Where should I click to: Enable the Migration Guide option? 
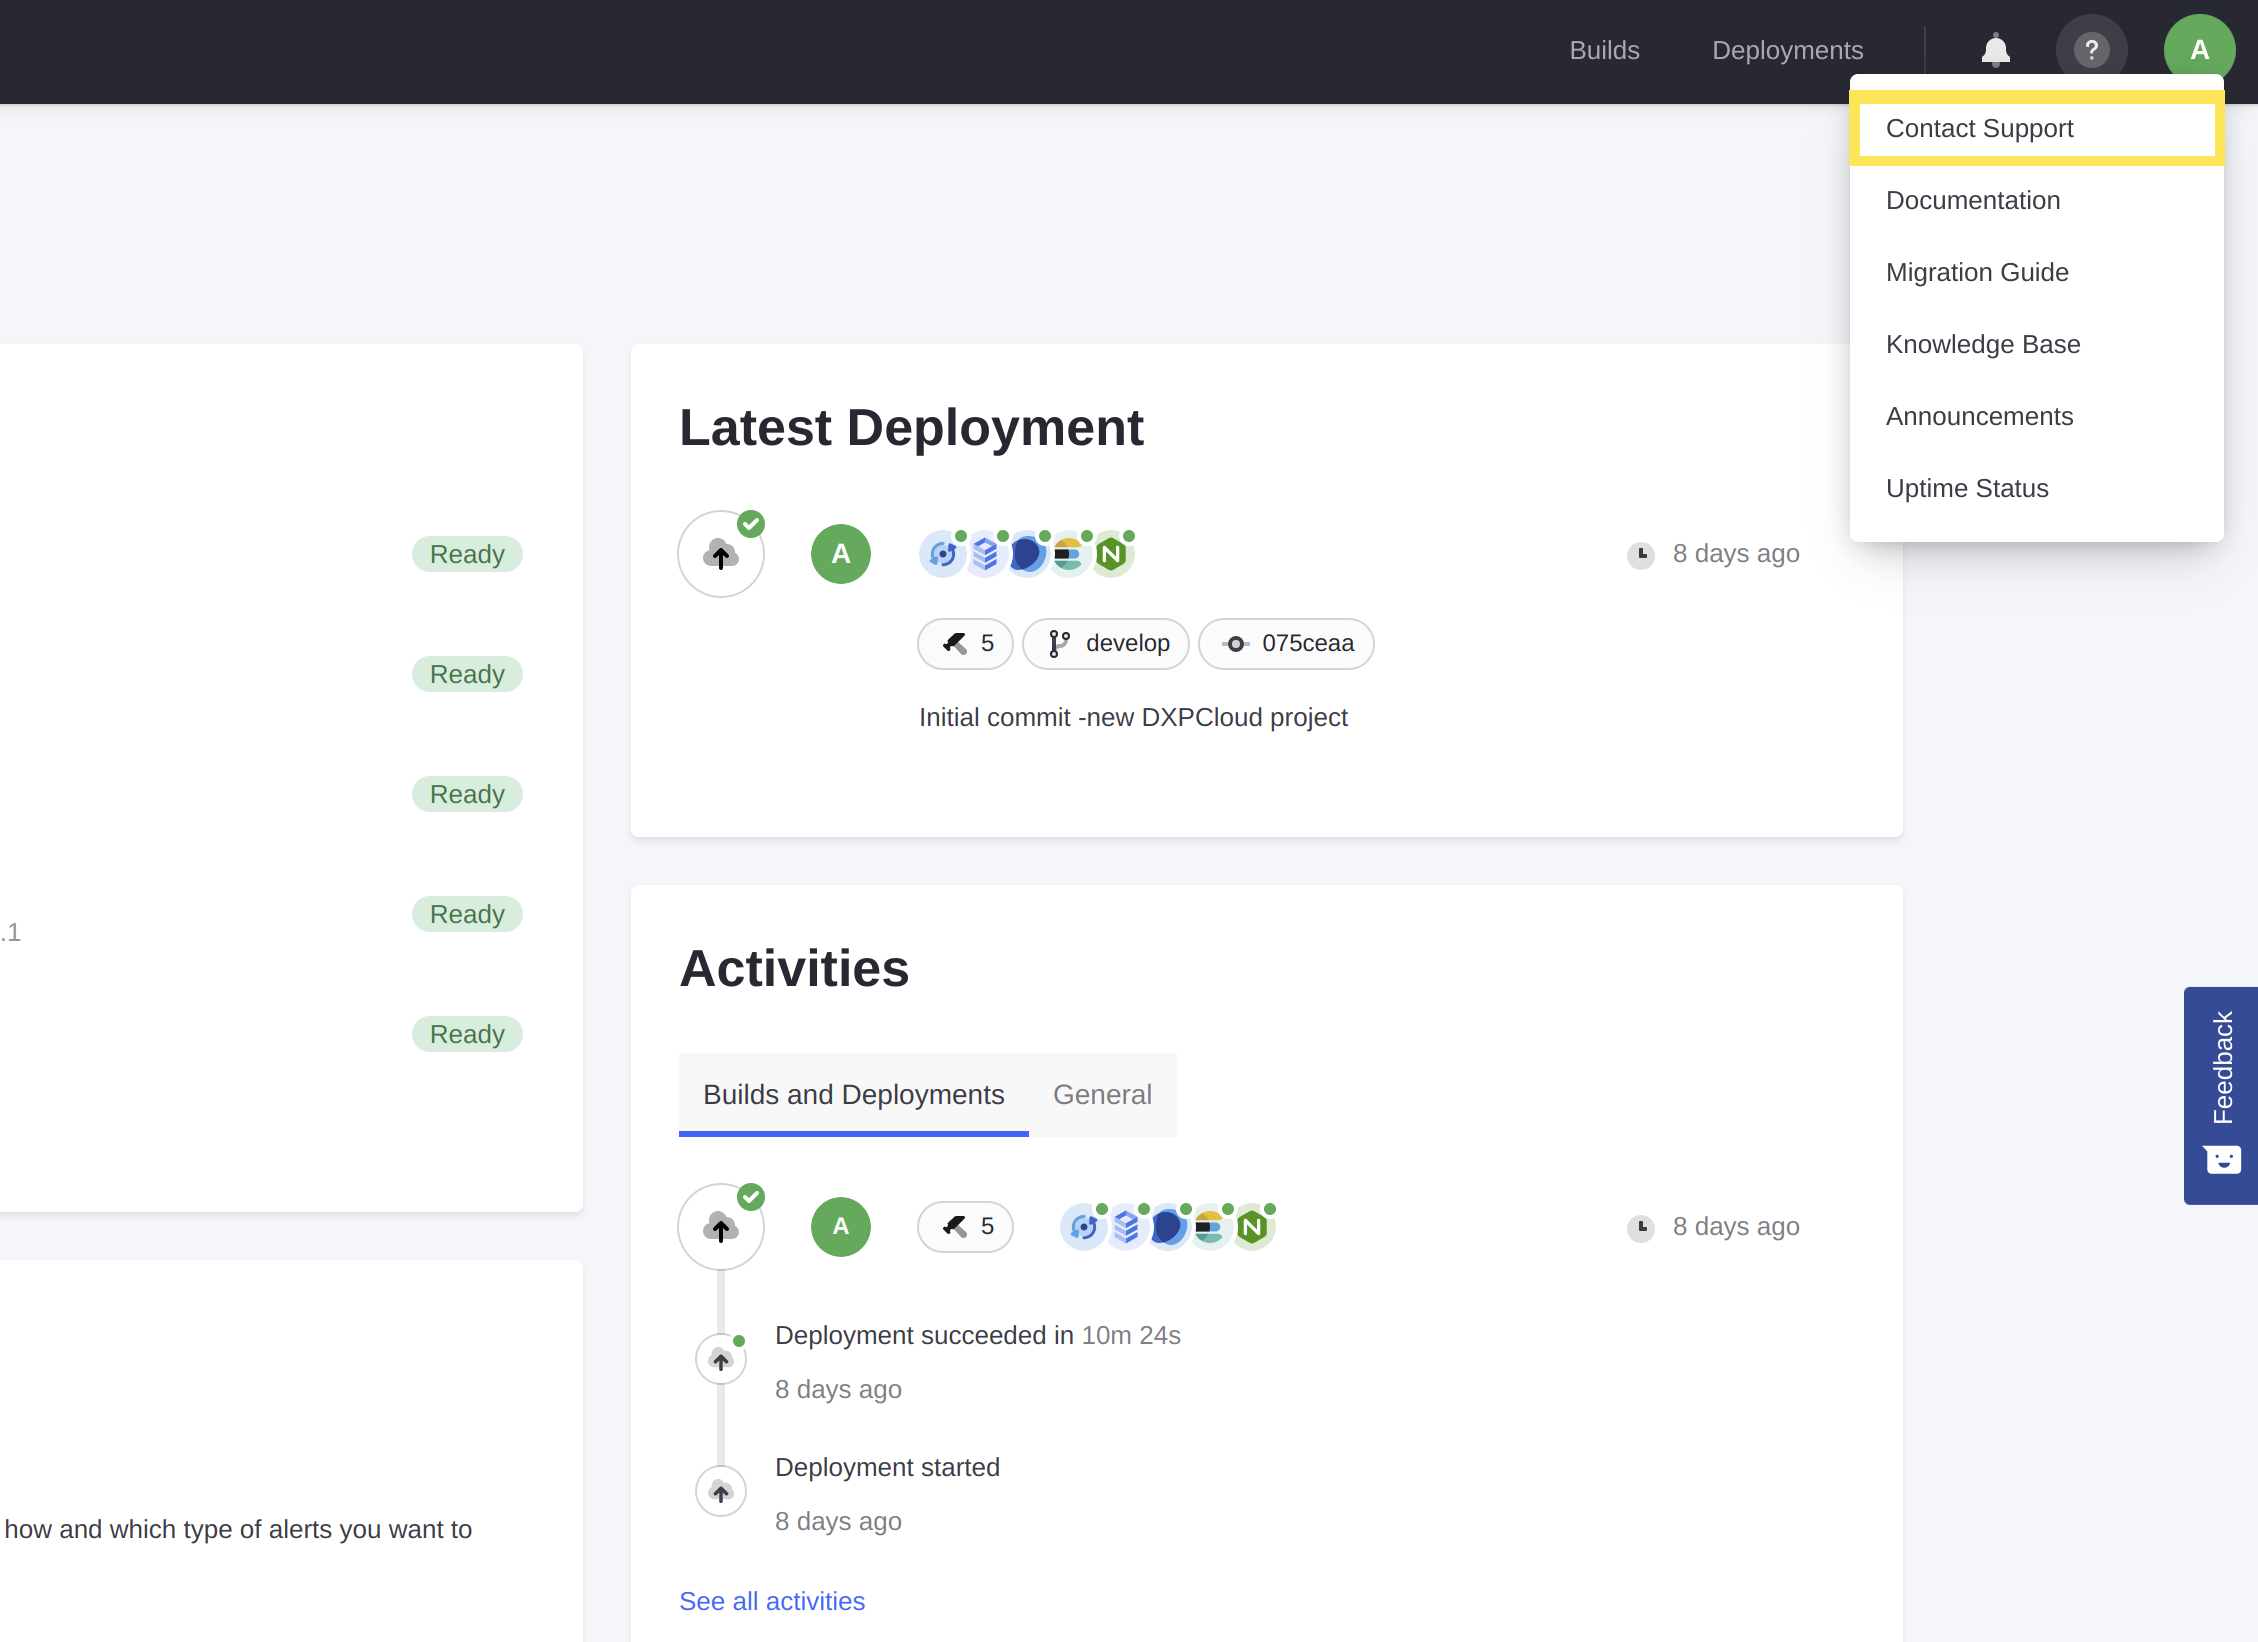click(x=1978, y=272)
